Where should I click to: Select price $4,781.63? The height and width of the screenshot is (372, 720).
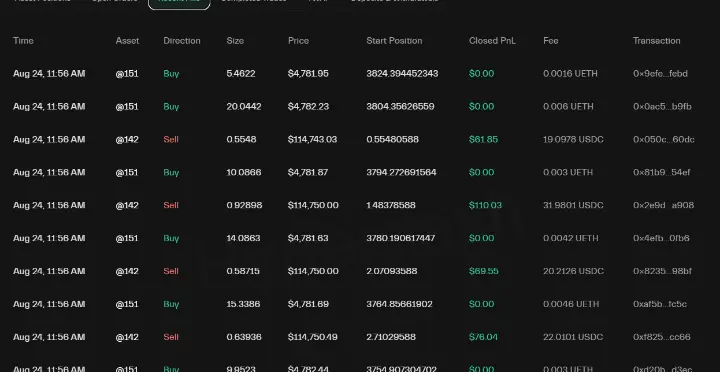point(308,238)
